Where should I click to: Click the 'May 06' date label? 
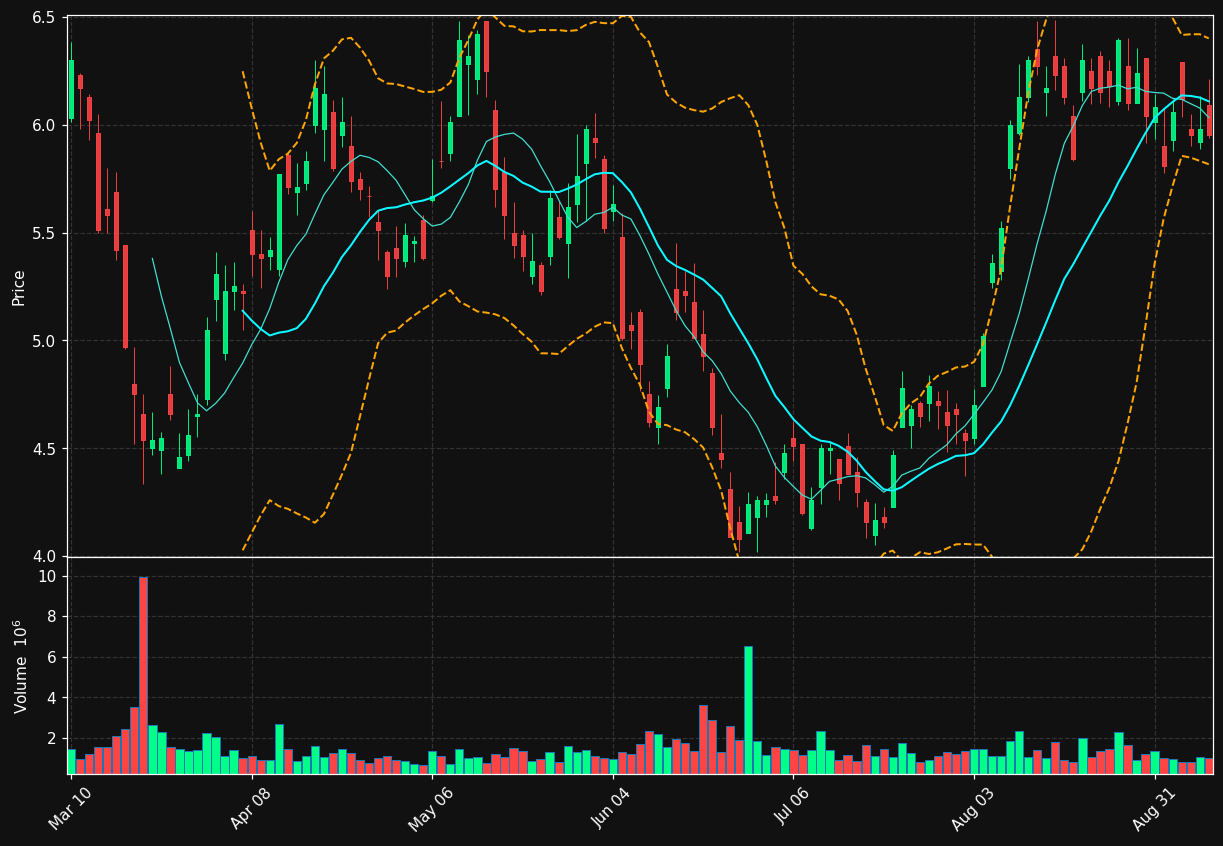click(430, 809)
